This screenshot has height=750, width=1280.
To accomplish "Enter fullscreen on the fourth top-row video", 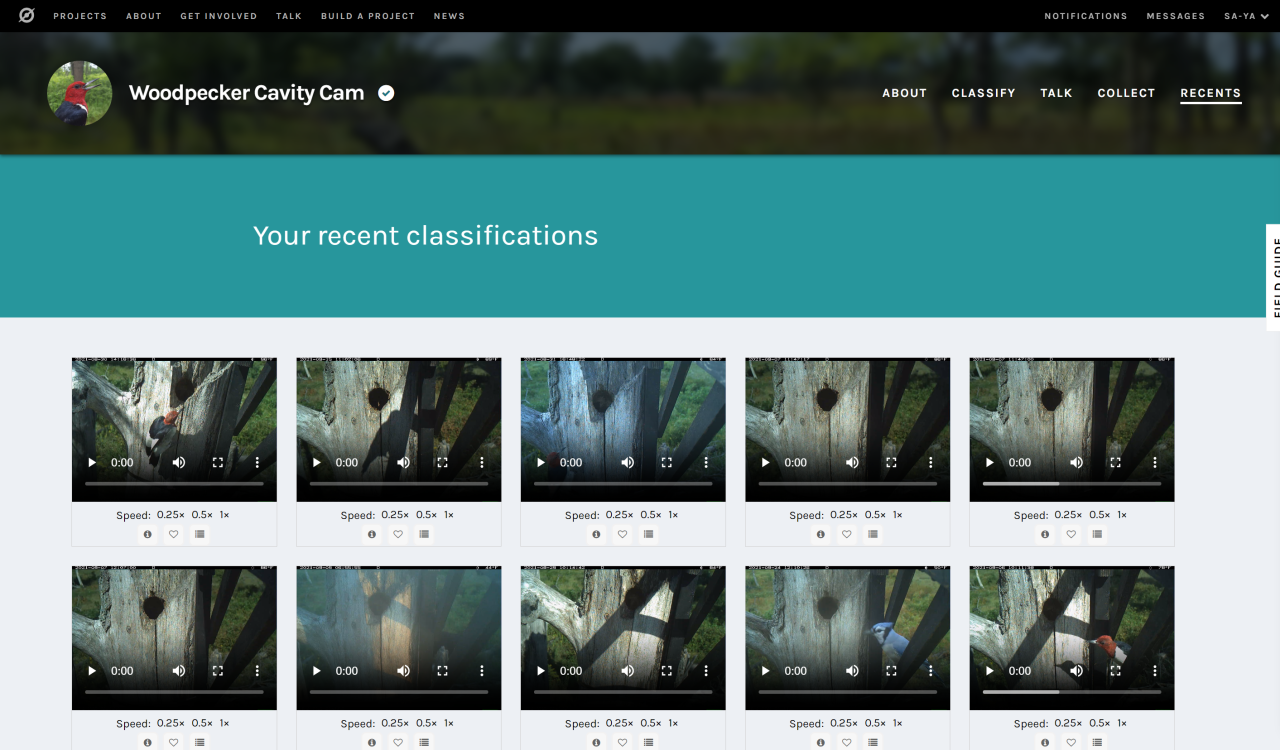I will click(891, 463).
